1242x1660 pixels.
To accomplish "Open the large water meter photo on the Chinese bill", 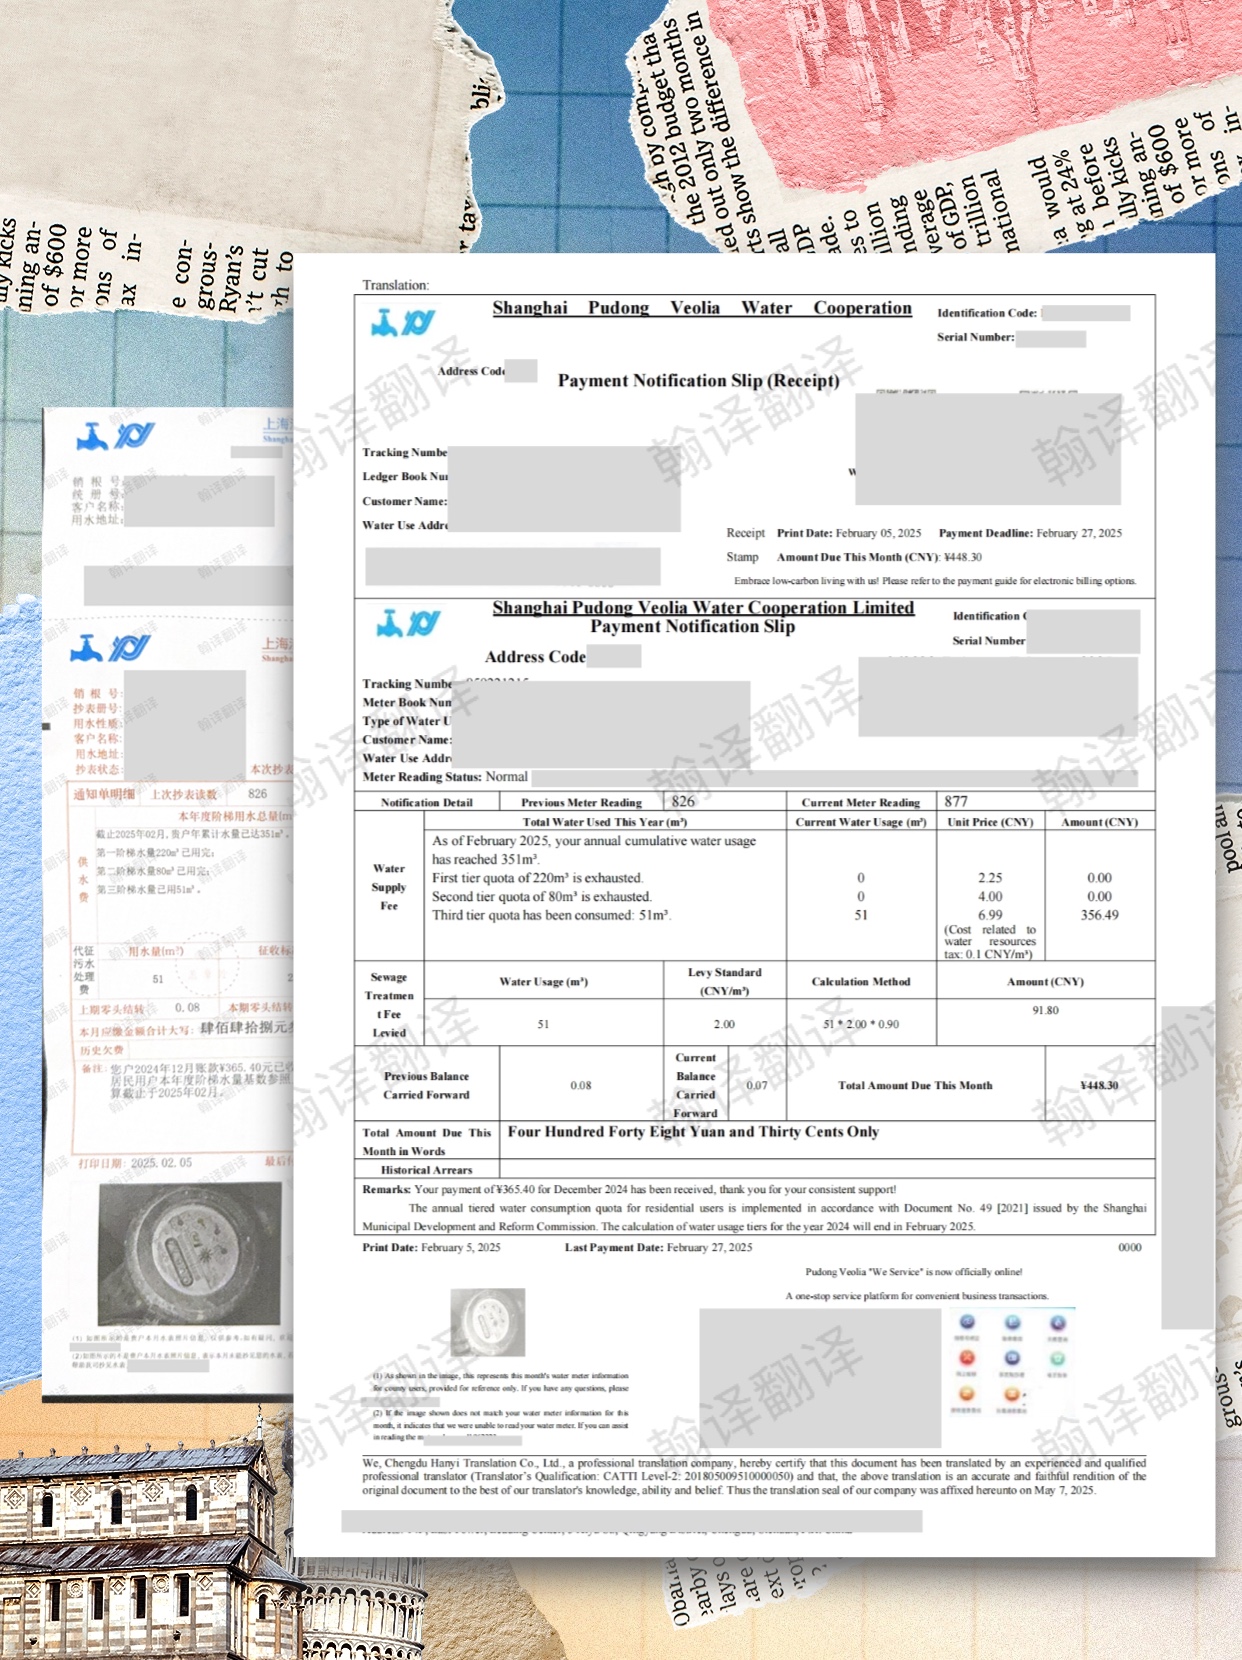I will click(x=190, y=1254).
